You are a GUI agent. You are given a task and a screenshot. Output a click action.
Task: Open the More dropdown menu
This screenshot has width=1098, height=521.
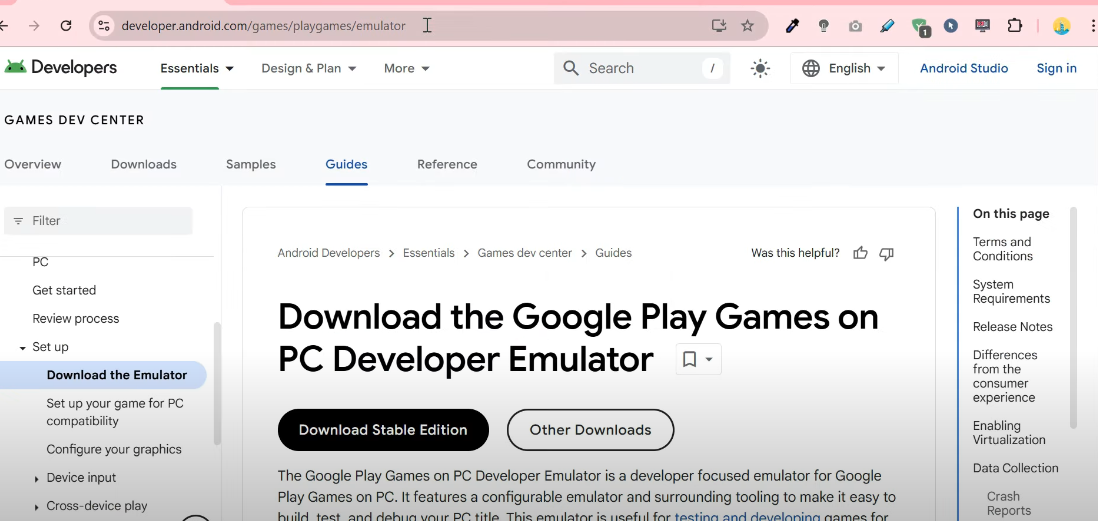pyautogui.click(x=406, y=68)
